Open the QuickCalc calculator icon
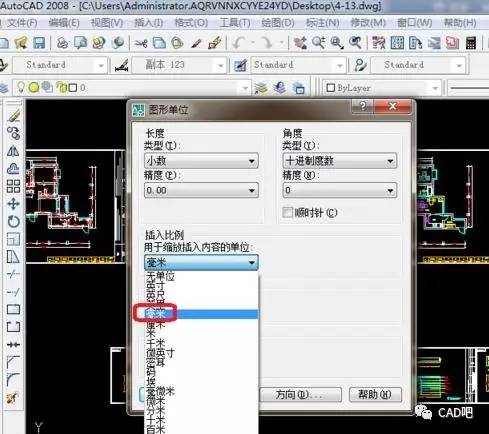 pyautogui.click(x=471, y=43)
